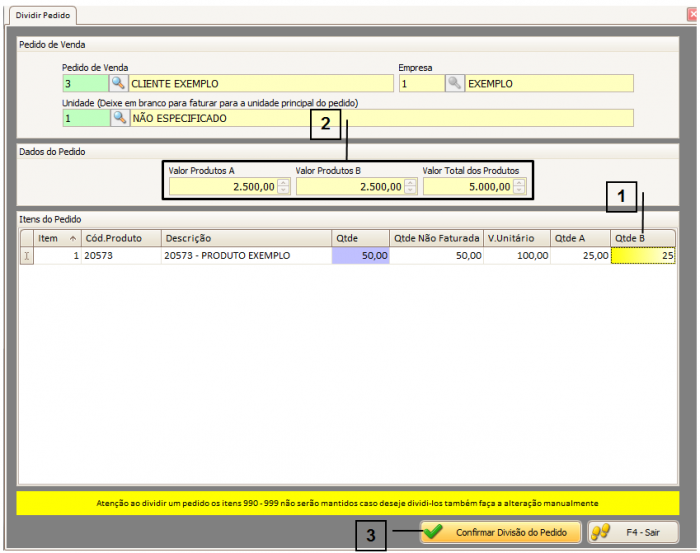
Task: Click the Descrição column header
Action: [245, 238]
